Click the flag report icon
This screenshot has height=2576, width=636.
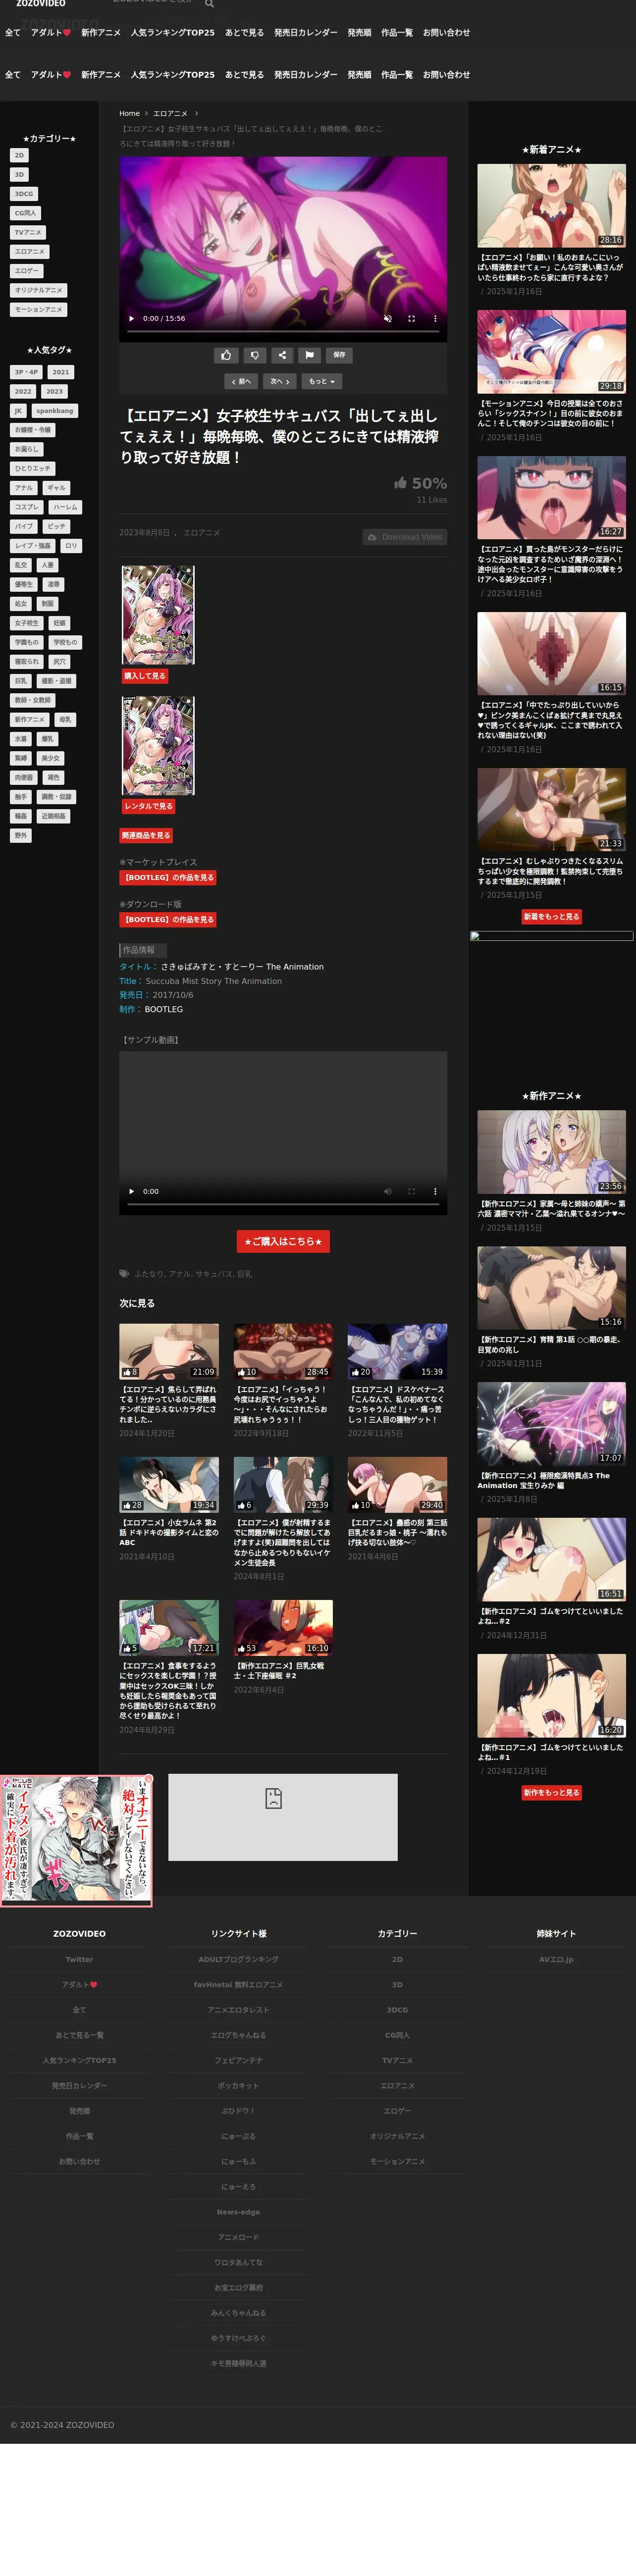310,354
